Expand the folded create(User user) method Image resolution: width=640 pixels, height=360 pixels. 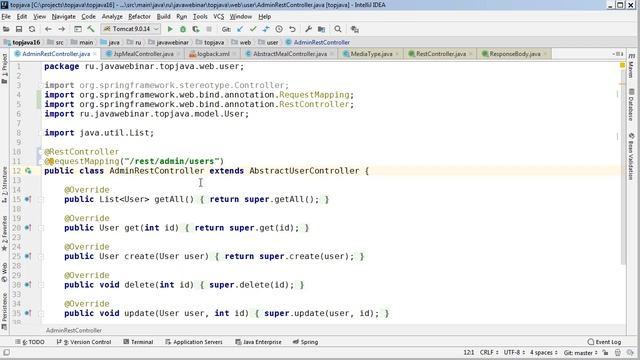(41, 256)
